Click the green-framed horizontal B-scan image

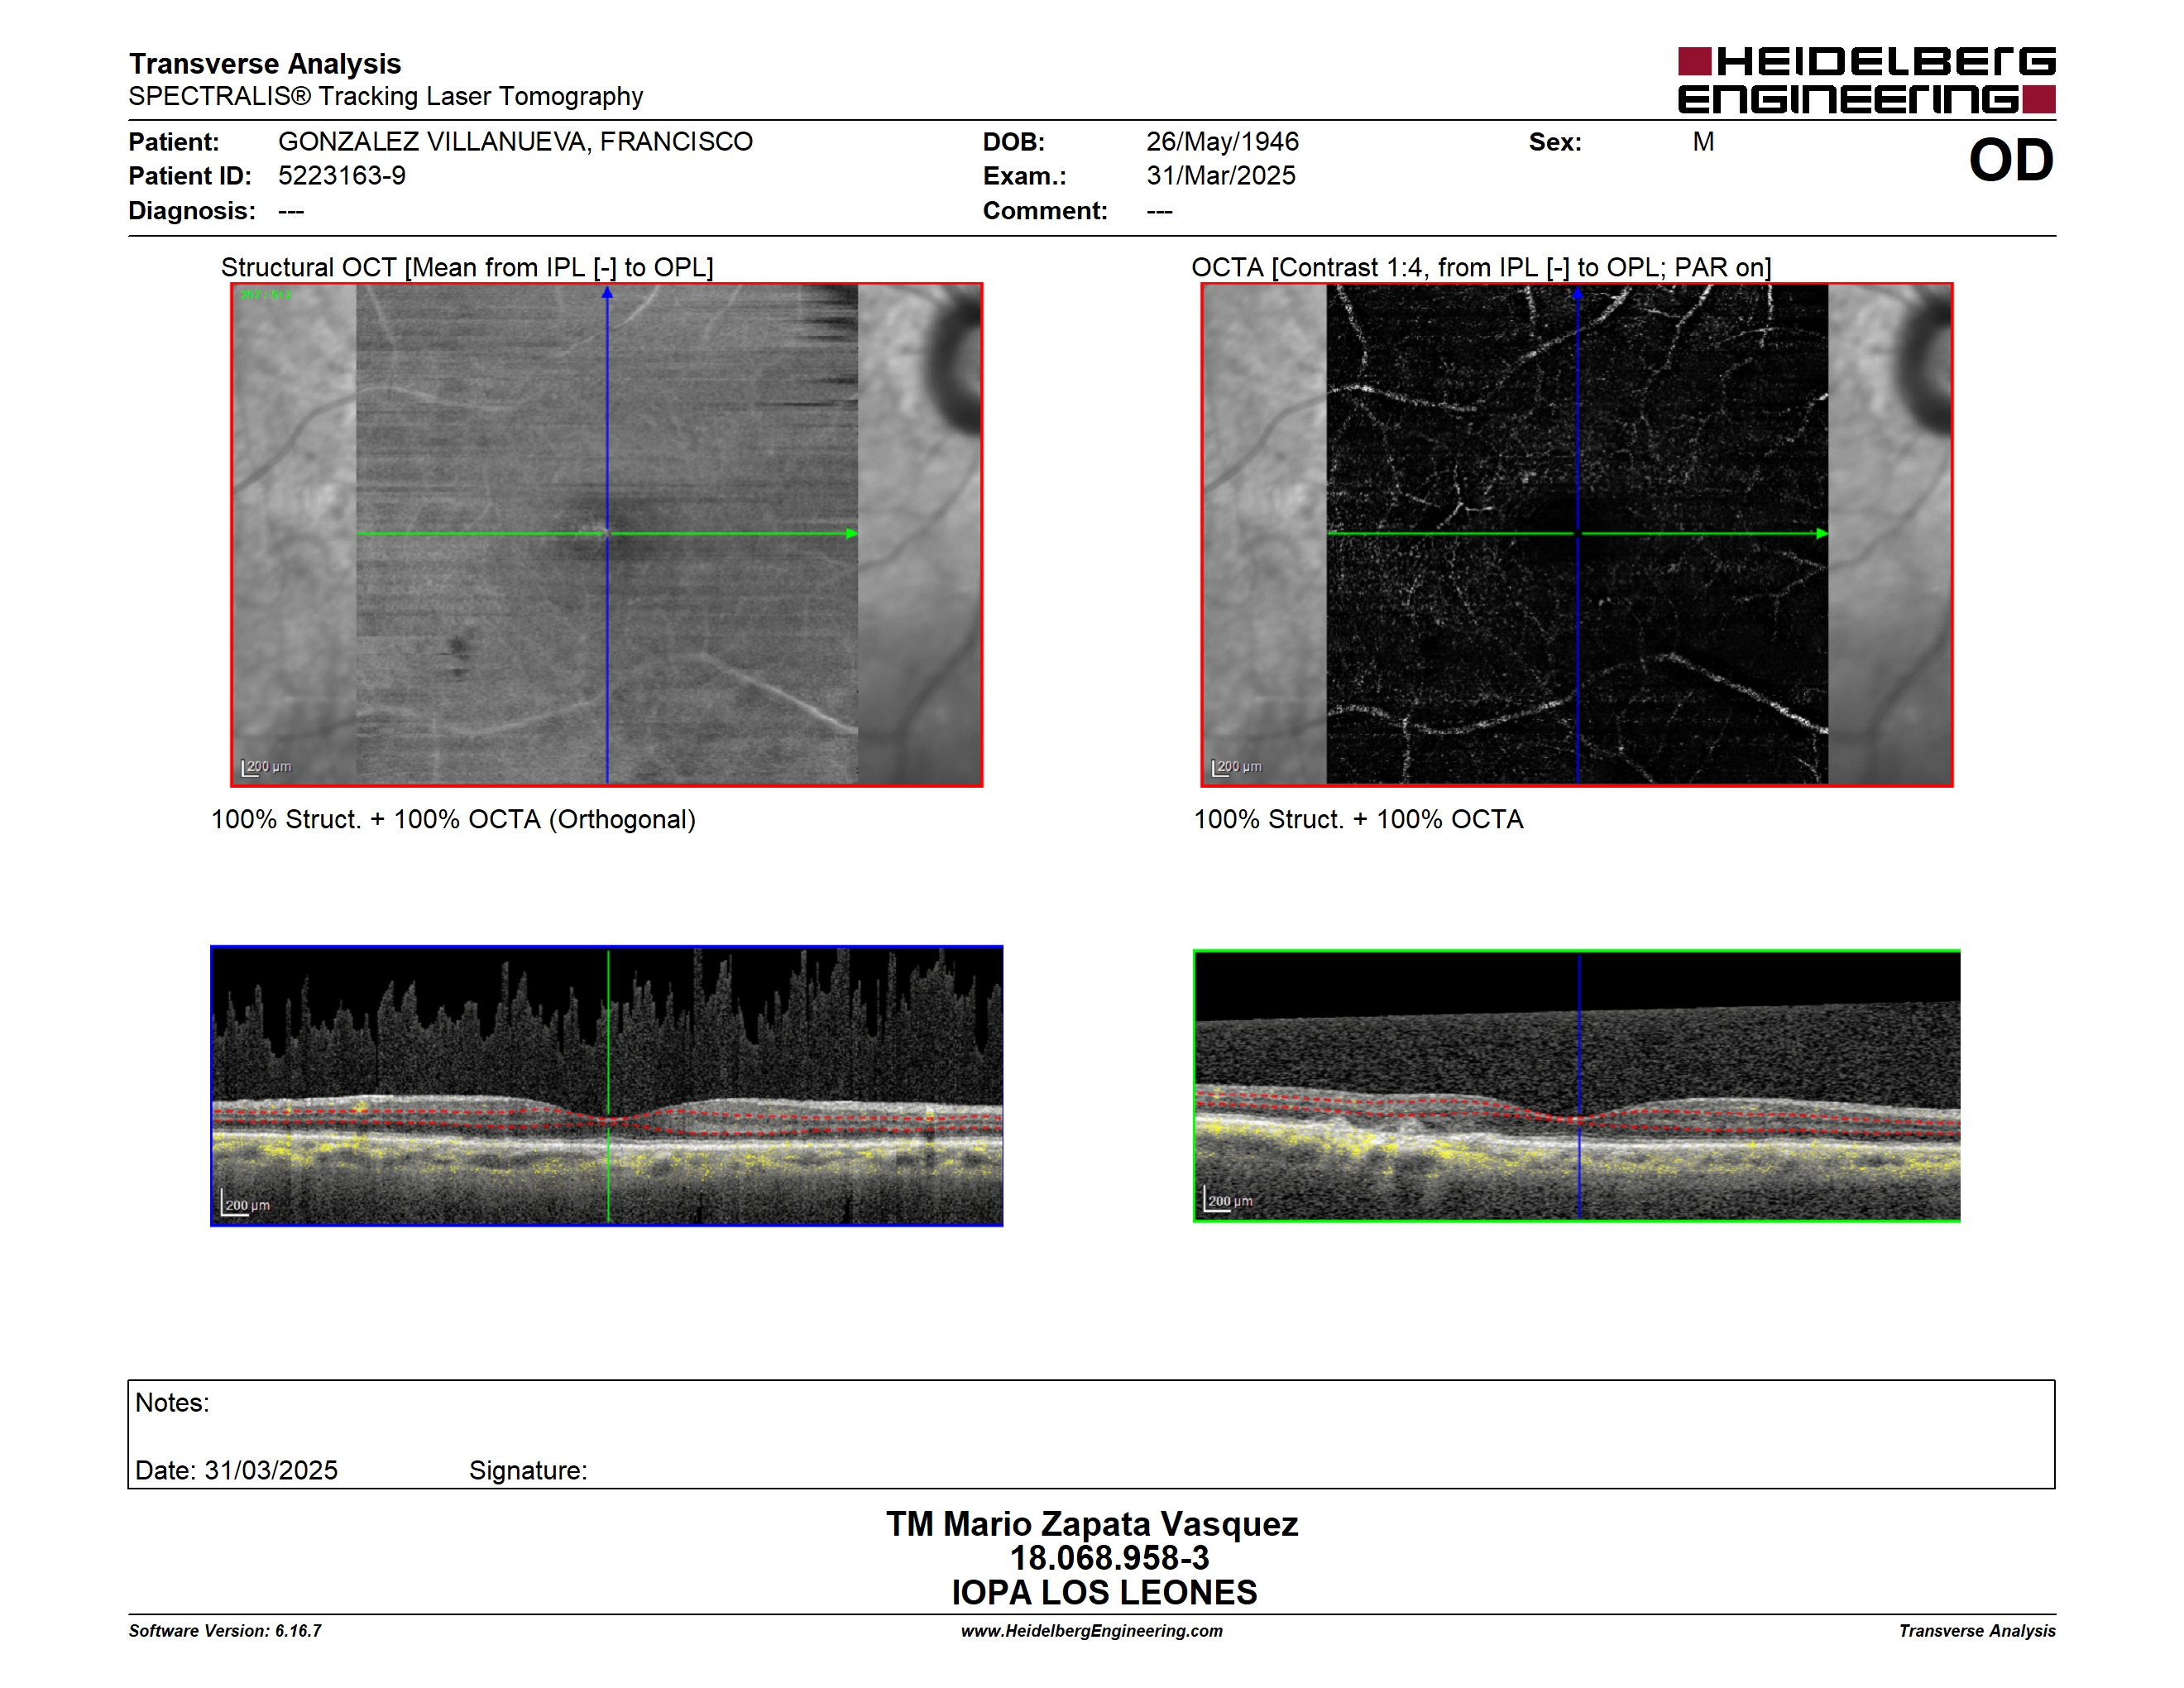(x=1577, y=1086)
